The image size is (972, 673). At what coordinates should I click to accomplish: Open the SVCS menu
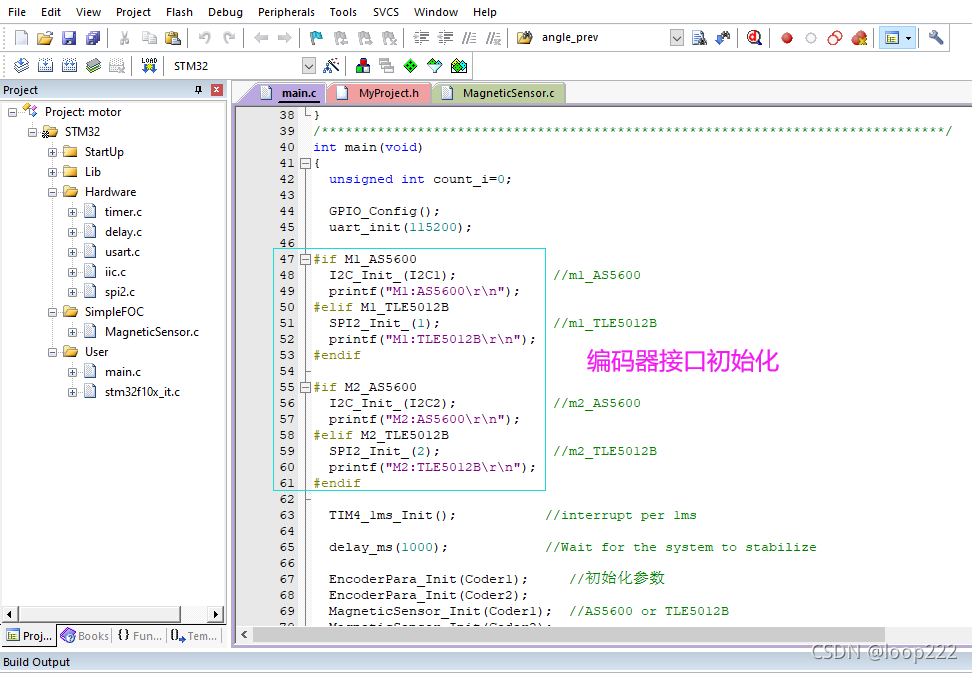pos(386,12)
